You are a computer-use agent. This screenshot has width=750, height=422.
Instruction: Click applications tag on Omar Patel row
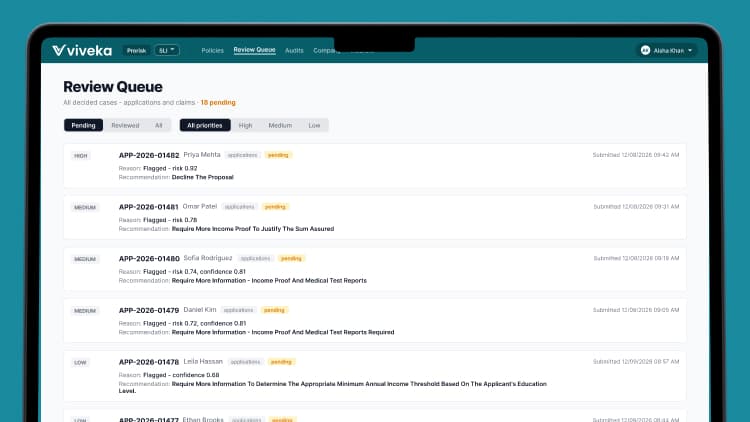tap(240, 207)
